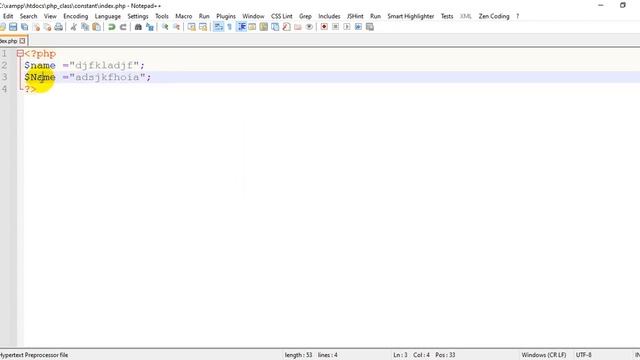
Task: Collapse the PHP code fold marker
Action: 20,53
